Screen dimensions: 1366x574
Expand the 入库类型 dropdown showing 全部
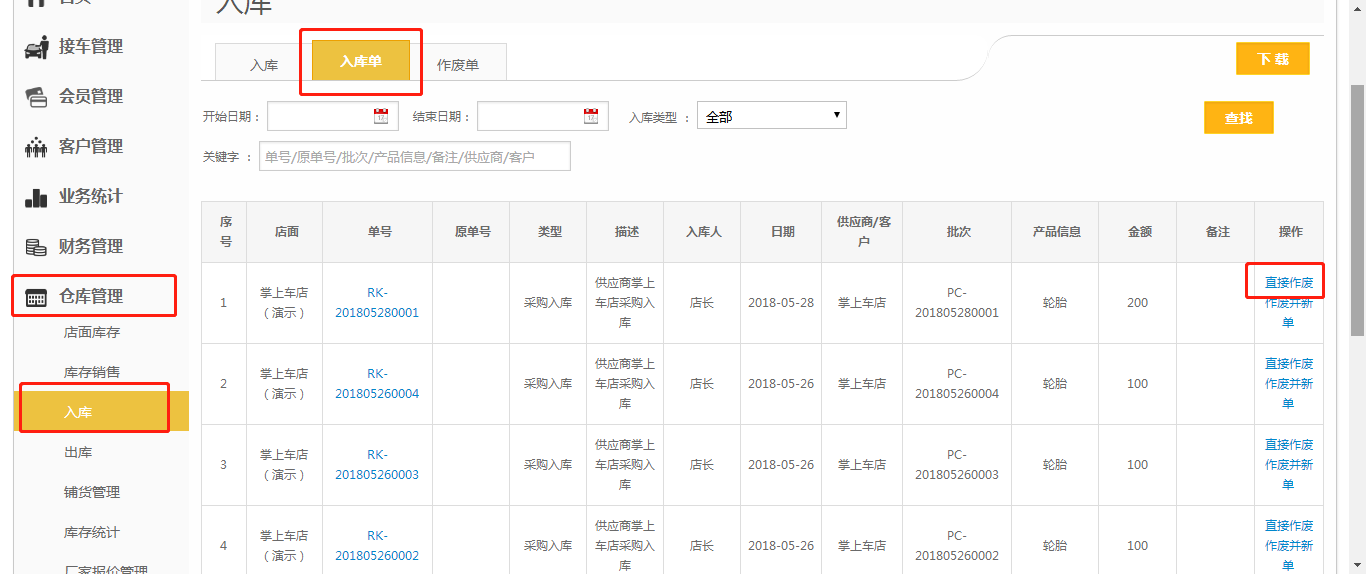tap(771, 116)
